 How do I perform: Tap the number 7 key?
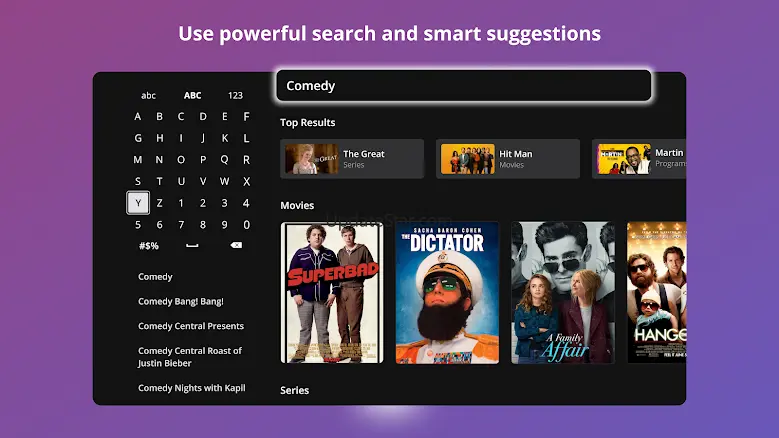coord(181,225)
